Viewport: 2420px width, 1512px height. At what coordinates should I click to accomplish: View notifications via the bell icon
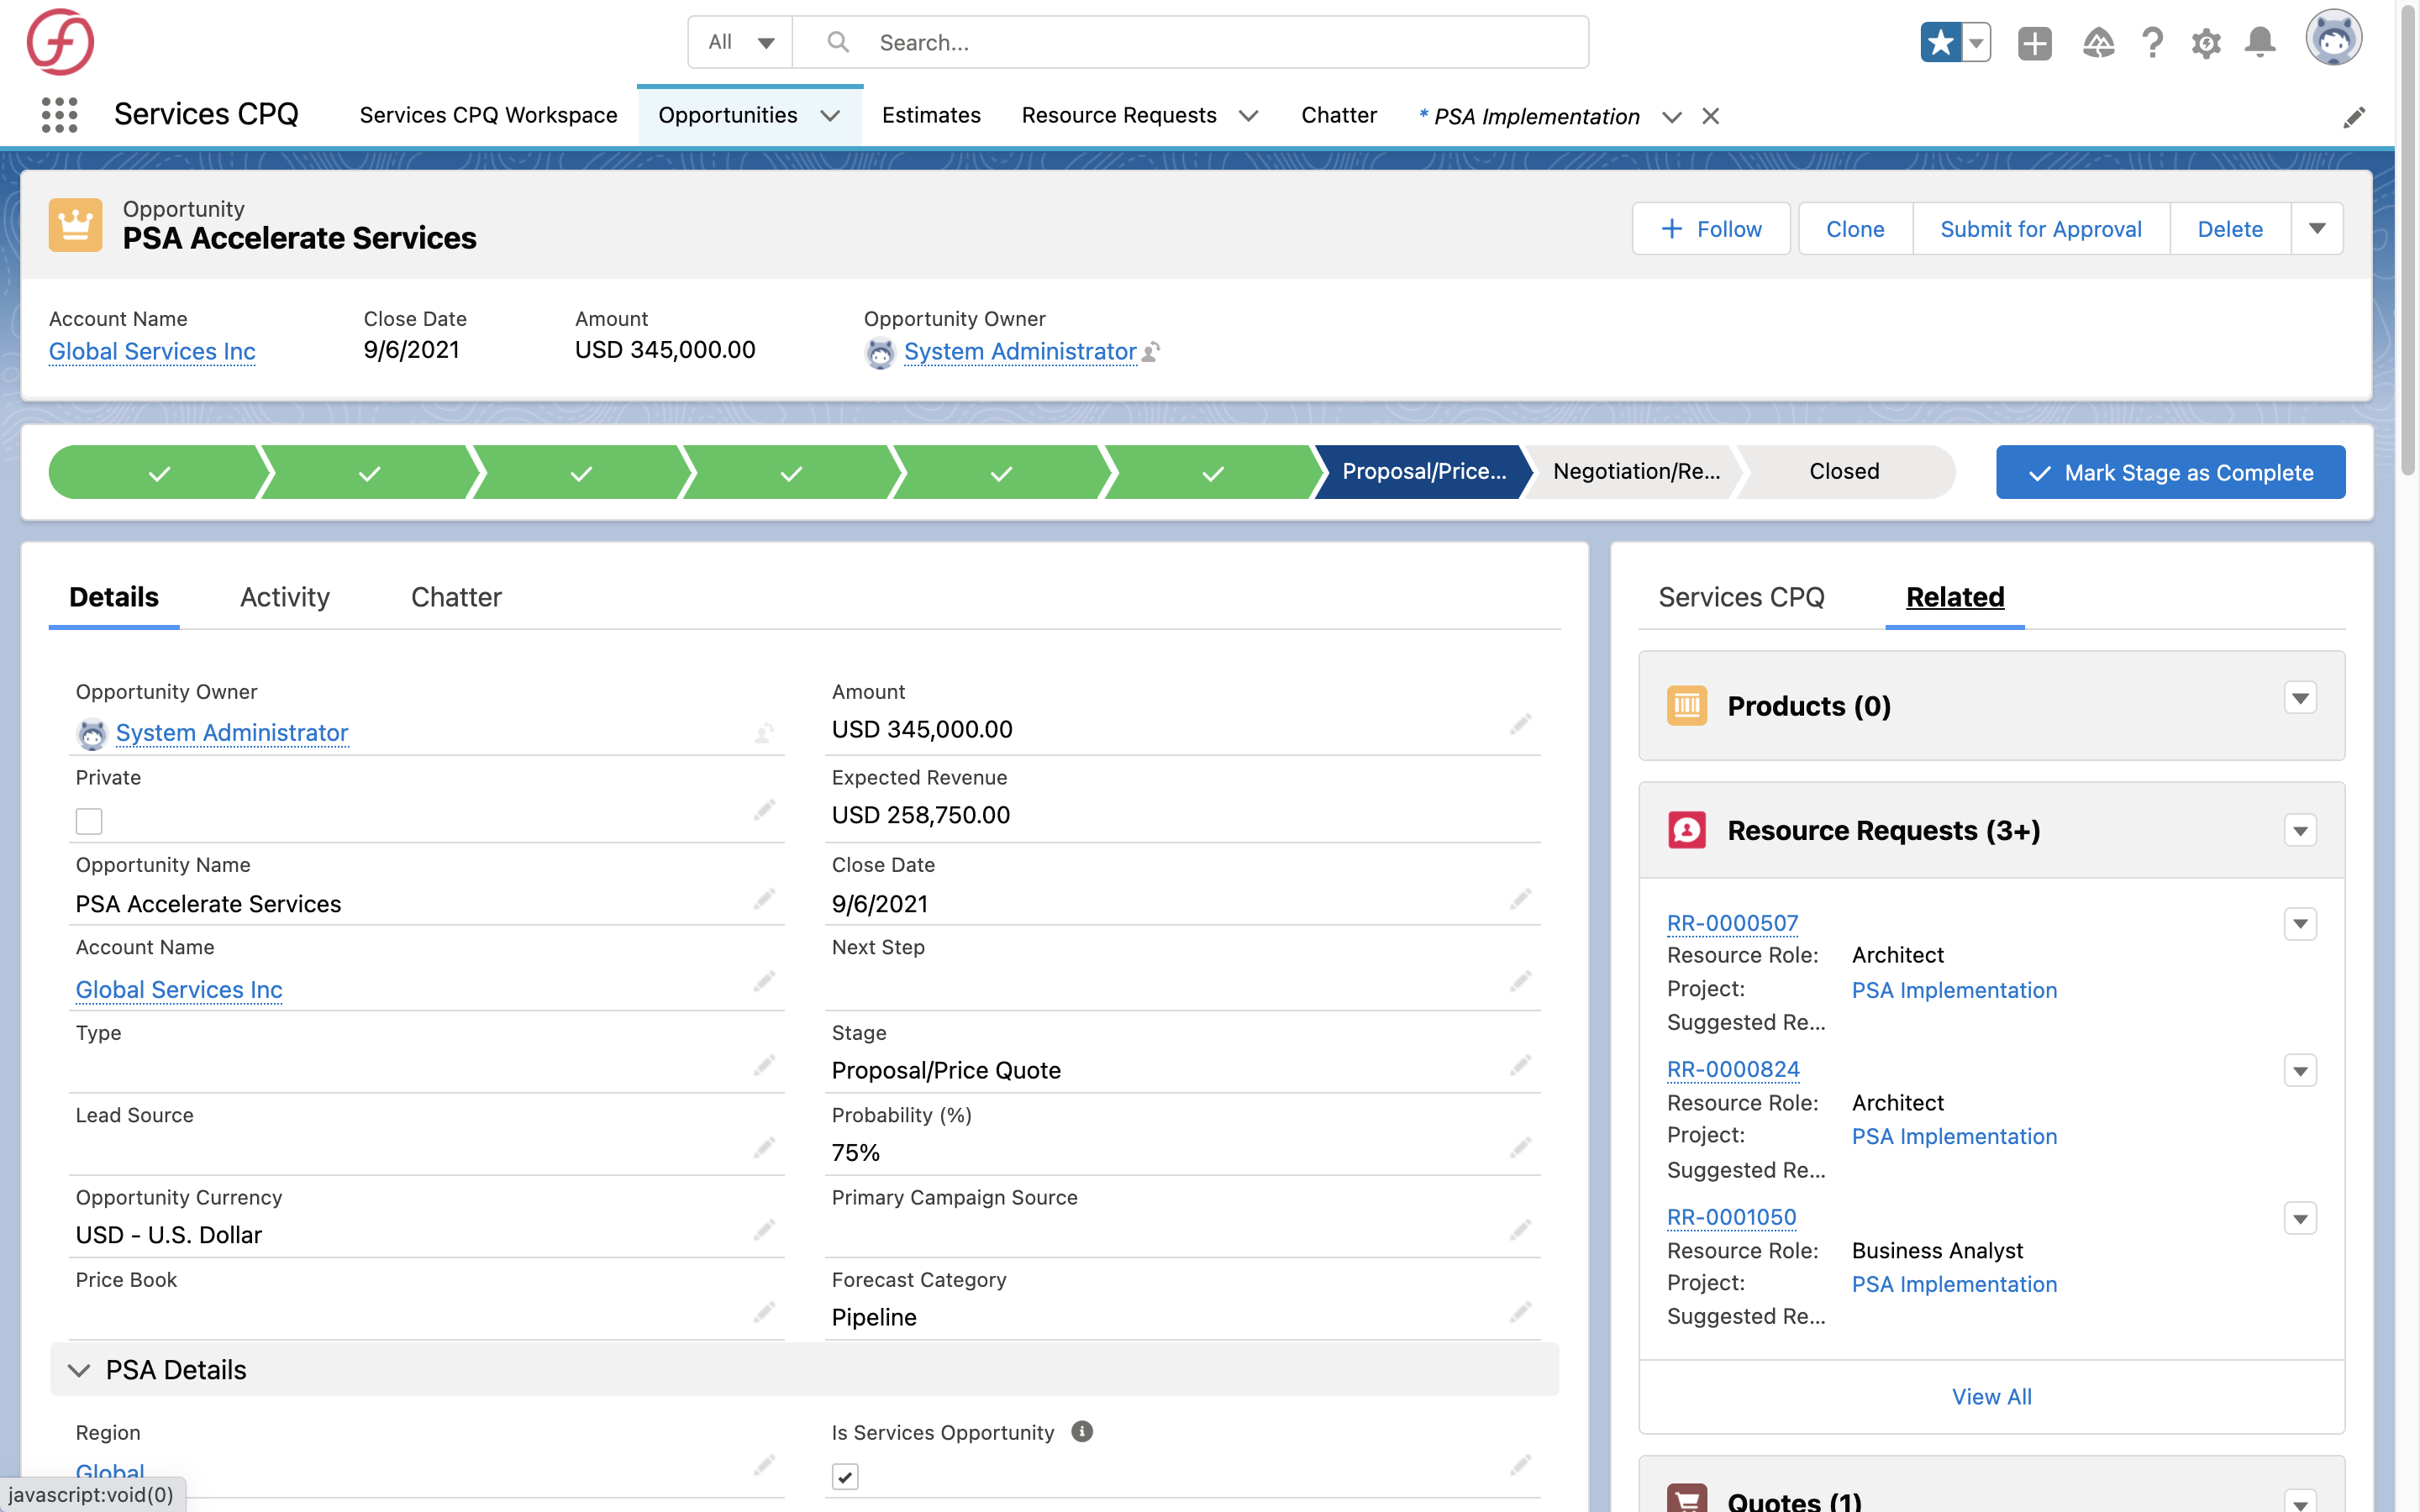[2260, 42]
